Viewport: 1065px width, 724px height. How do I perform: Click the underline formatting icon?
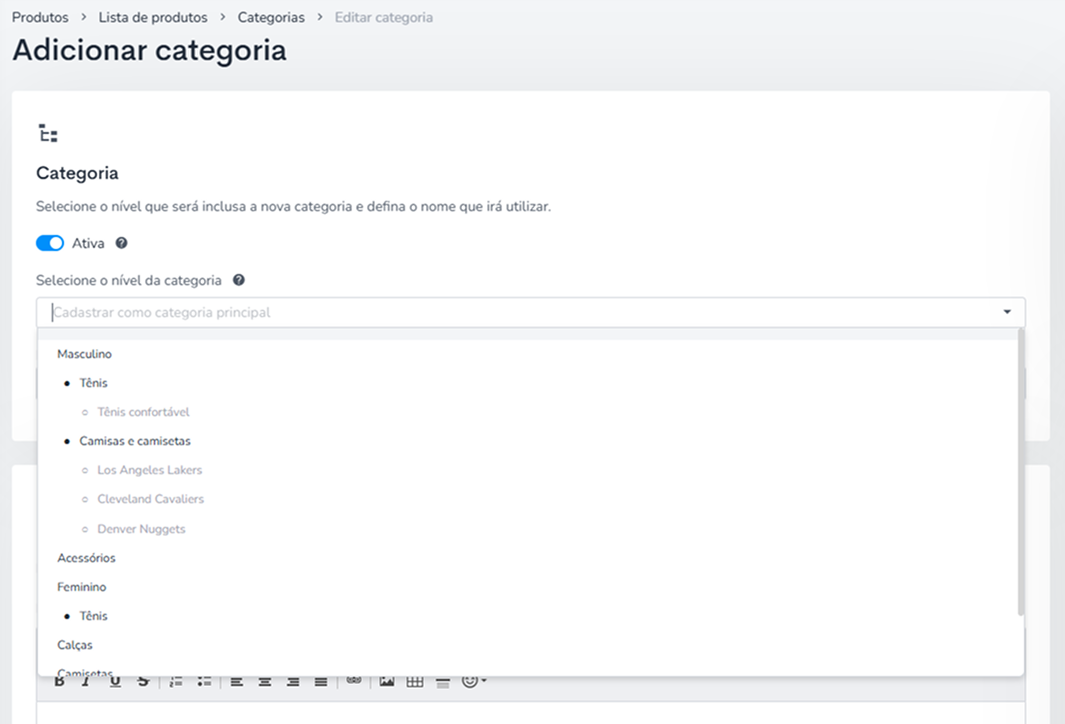pyautogui.click(x=115, y=682)
